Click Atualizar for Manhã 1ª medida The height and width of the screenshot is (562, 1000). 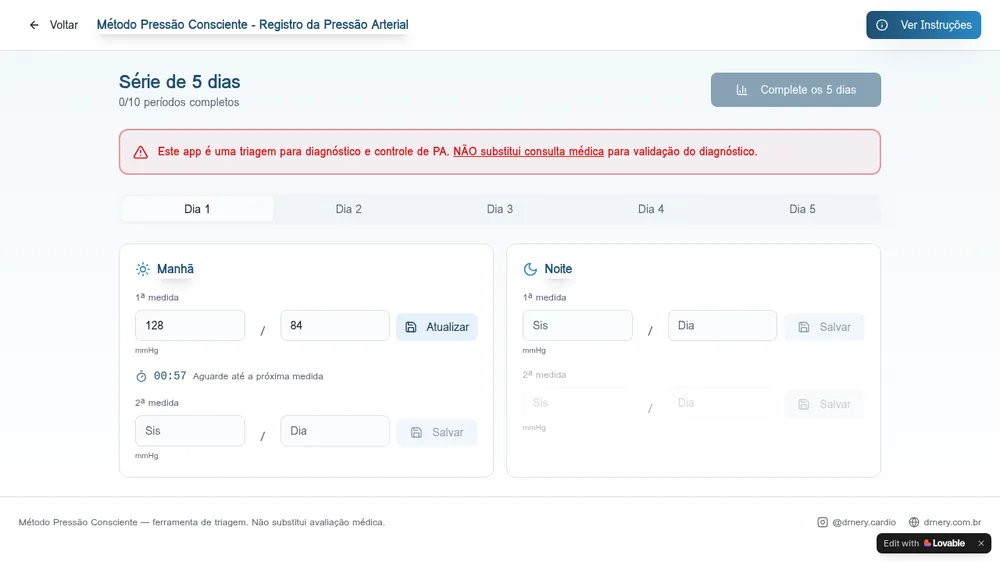tap(437, 327)
